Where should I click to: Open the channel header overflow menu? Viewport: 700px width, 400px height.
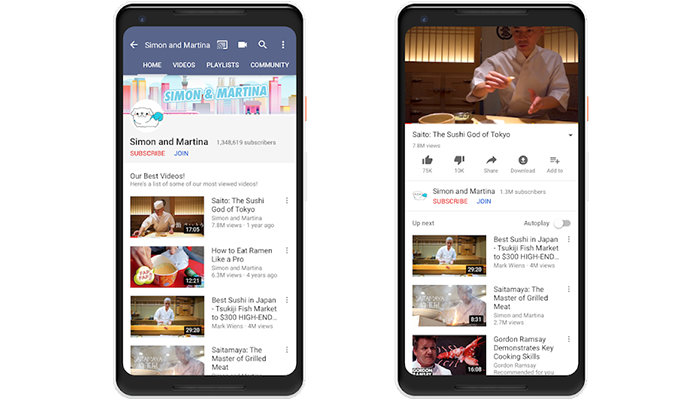(283, 45)
